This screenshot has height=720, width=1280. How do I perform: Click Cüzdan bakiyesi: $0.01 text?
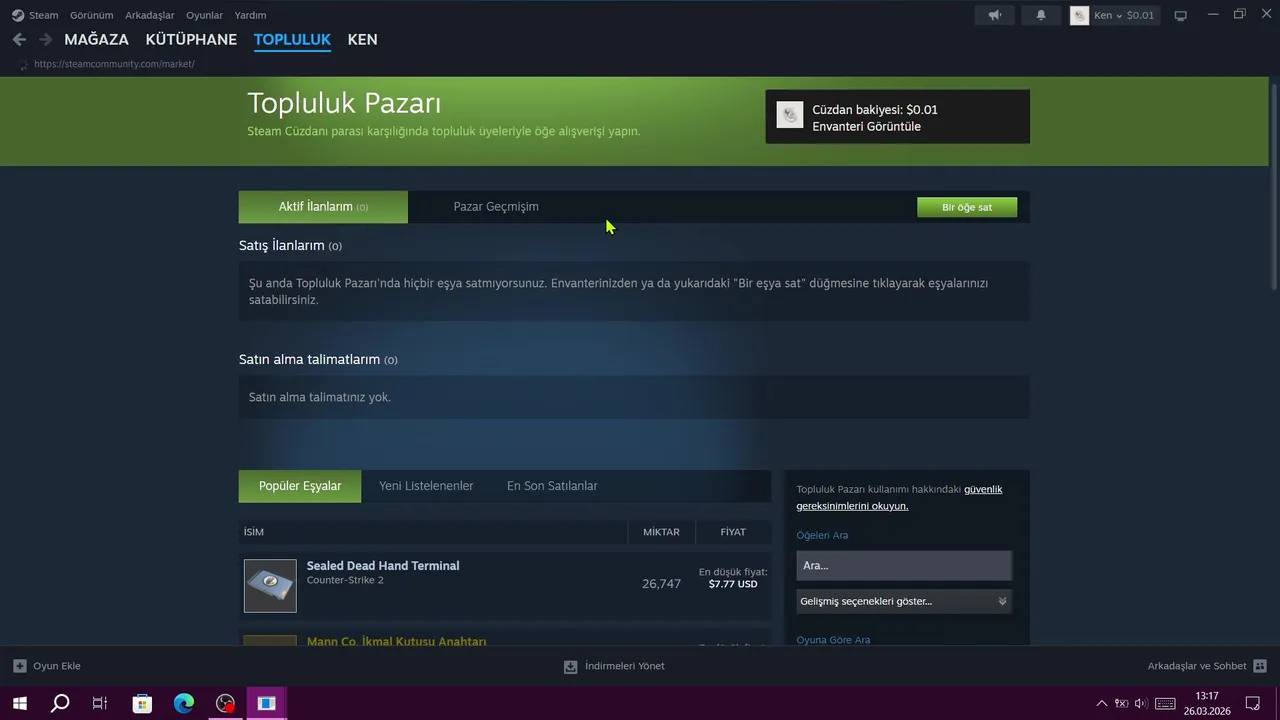(x=875, y=110)
